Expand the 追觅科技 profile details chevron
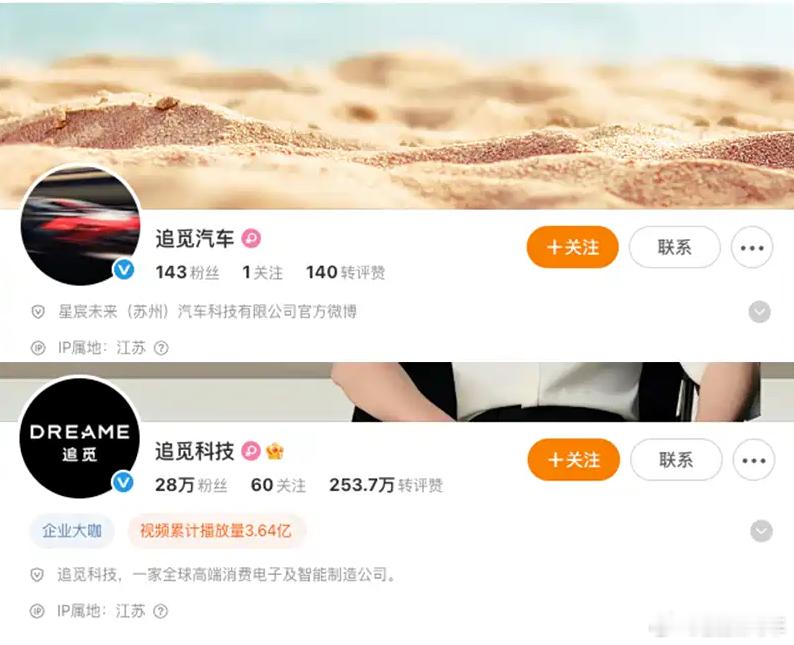 [x=761, y=531]
